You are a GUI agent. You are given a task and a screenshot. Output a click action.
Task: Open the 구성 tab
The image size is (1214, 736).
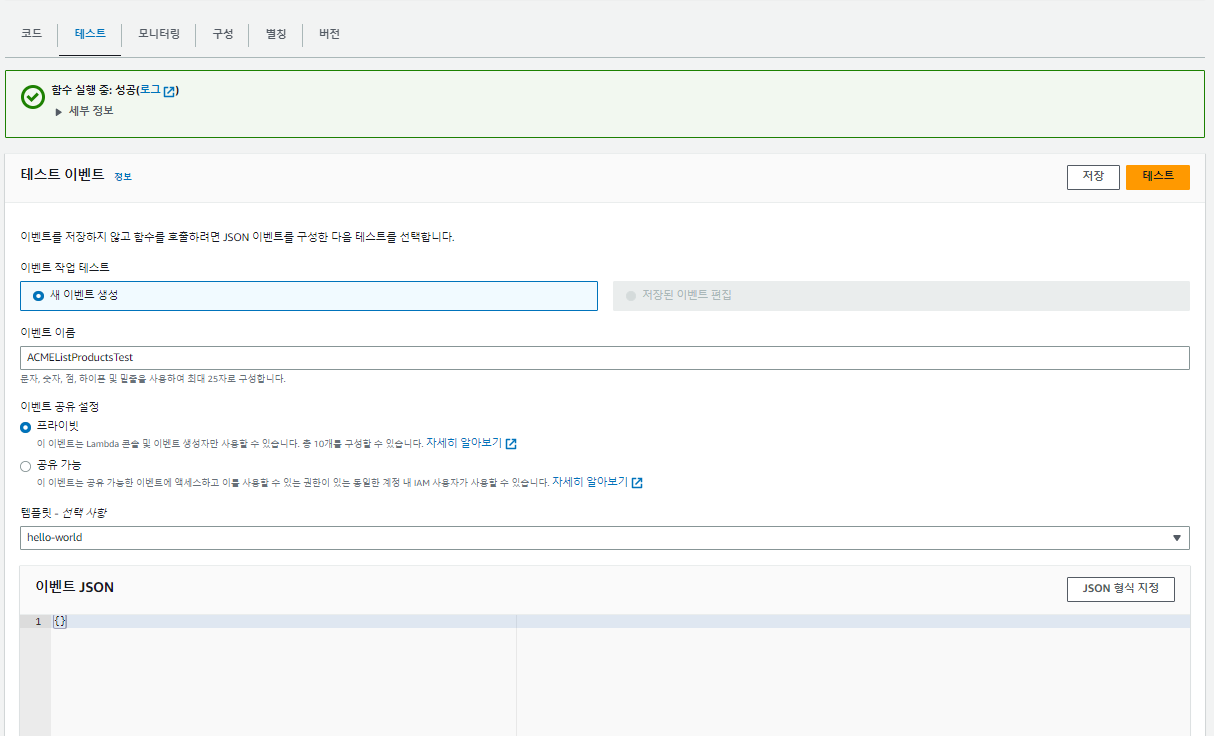[x=222, y=33]
